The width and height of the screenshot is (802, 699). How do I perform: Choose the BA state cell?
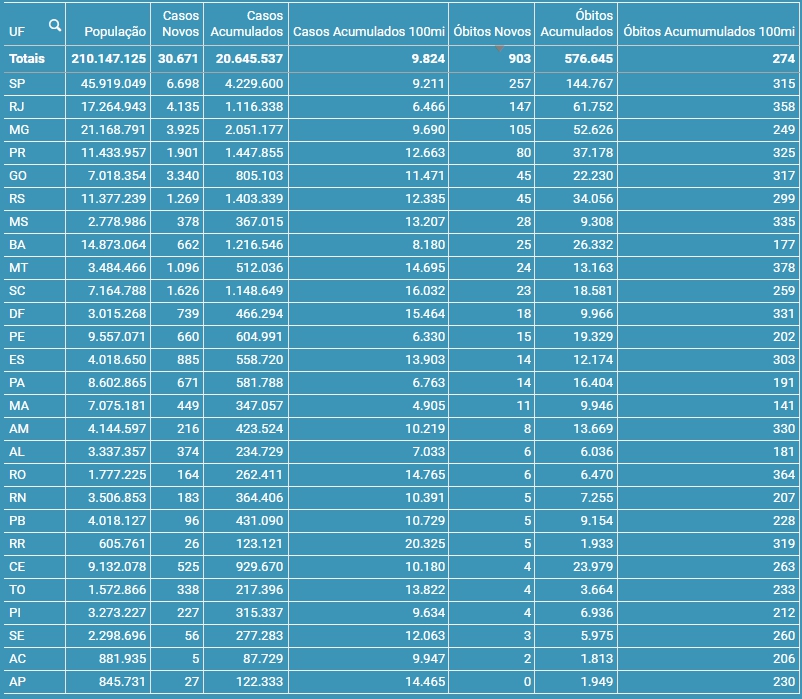pyautogui.click(x=17, y=244)
